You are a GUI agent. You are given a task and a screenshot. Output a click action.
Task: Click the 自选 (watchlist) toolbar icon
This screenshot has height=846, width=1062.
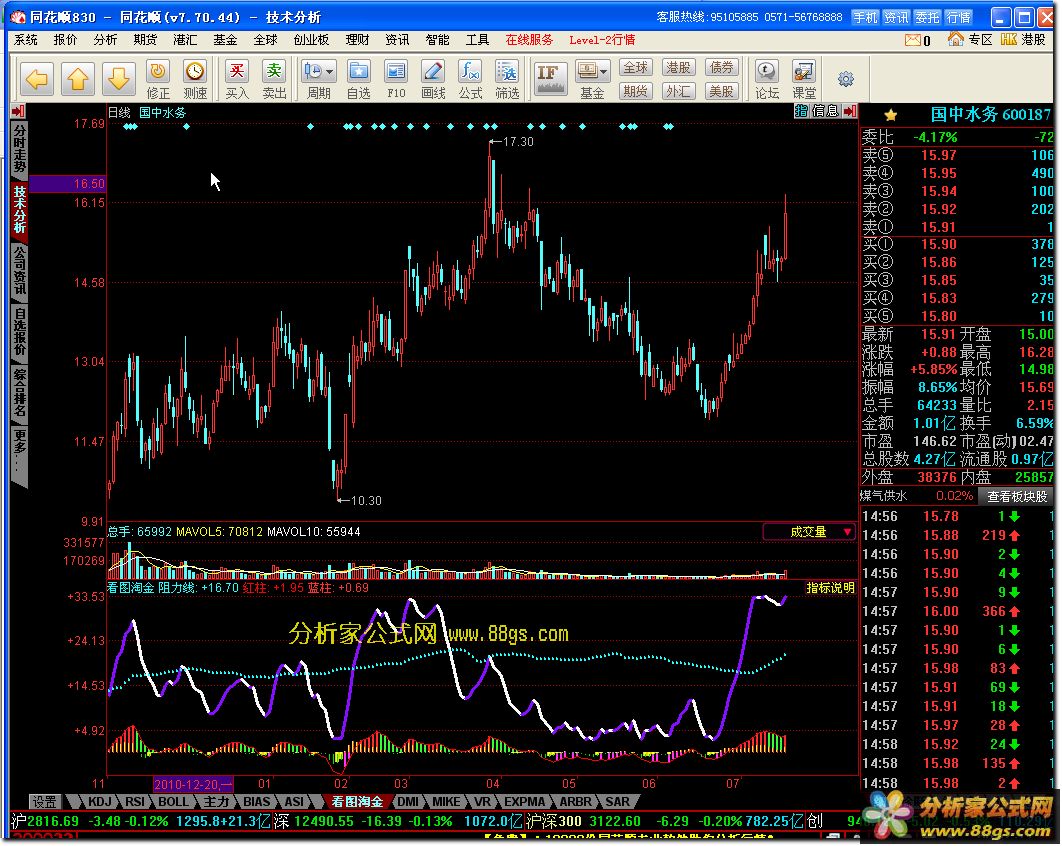point(358,79)
